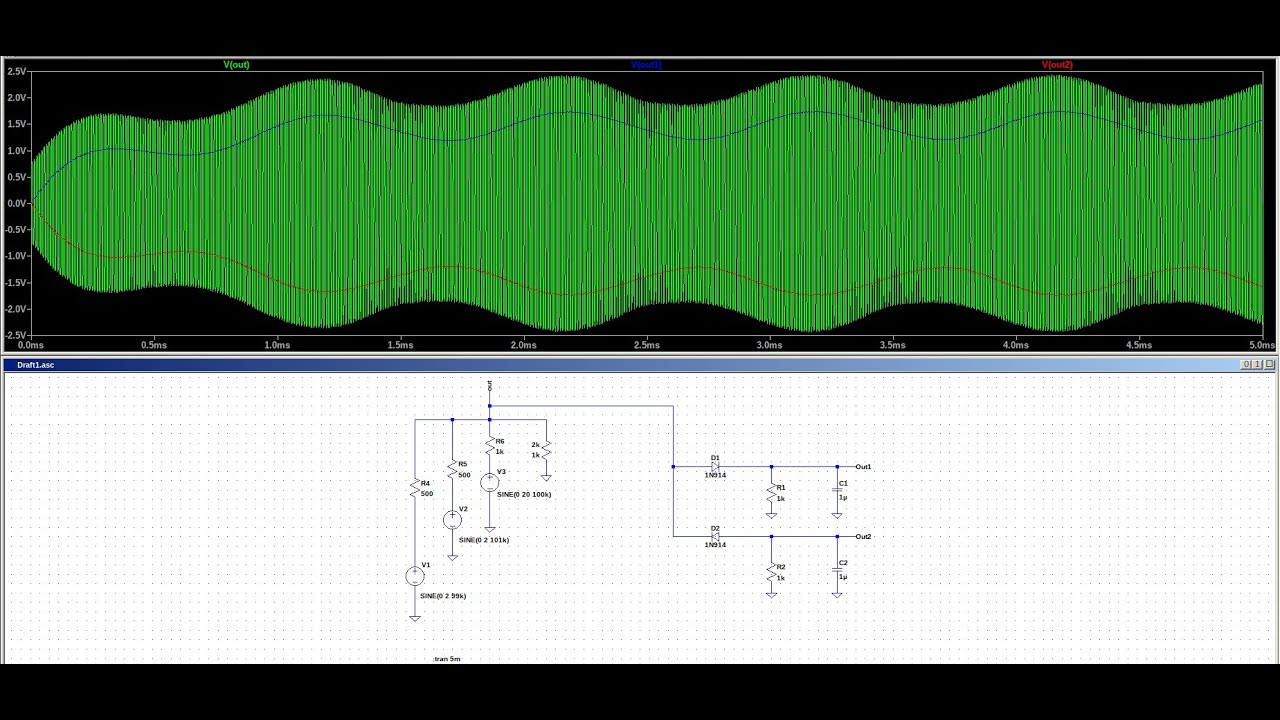Image resolution: width=1280 pixels, height=720 pixels.
Task: Click the SINE(0 2 101k) value text
Action: tap(484, 540)
